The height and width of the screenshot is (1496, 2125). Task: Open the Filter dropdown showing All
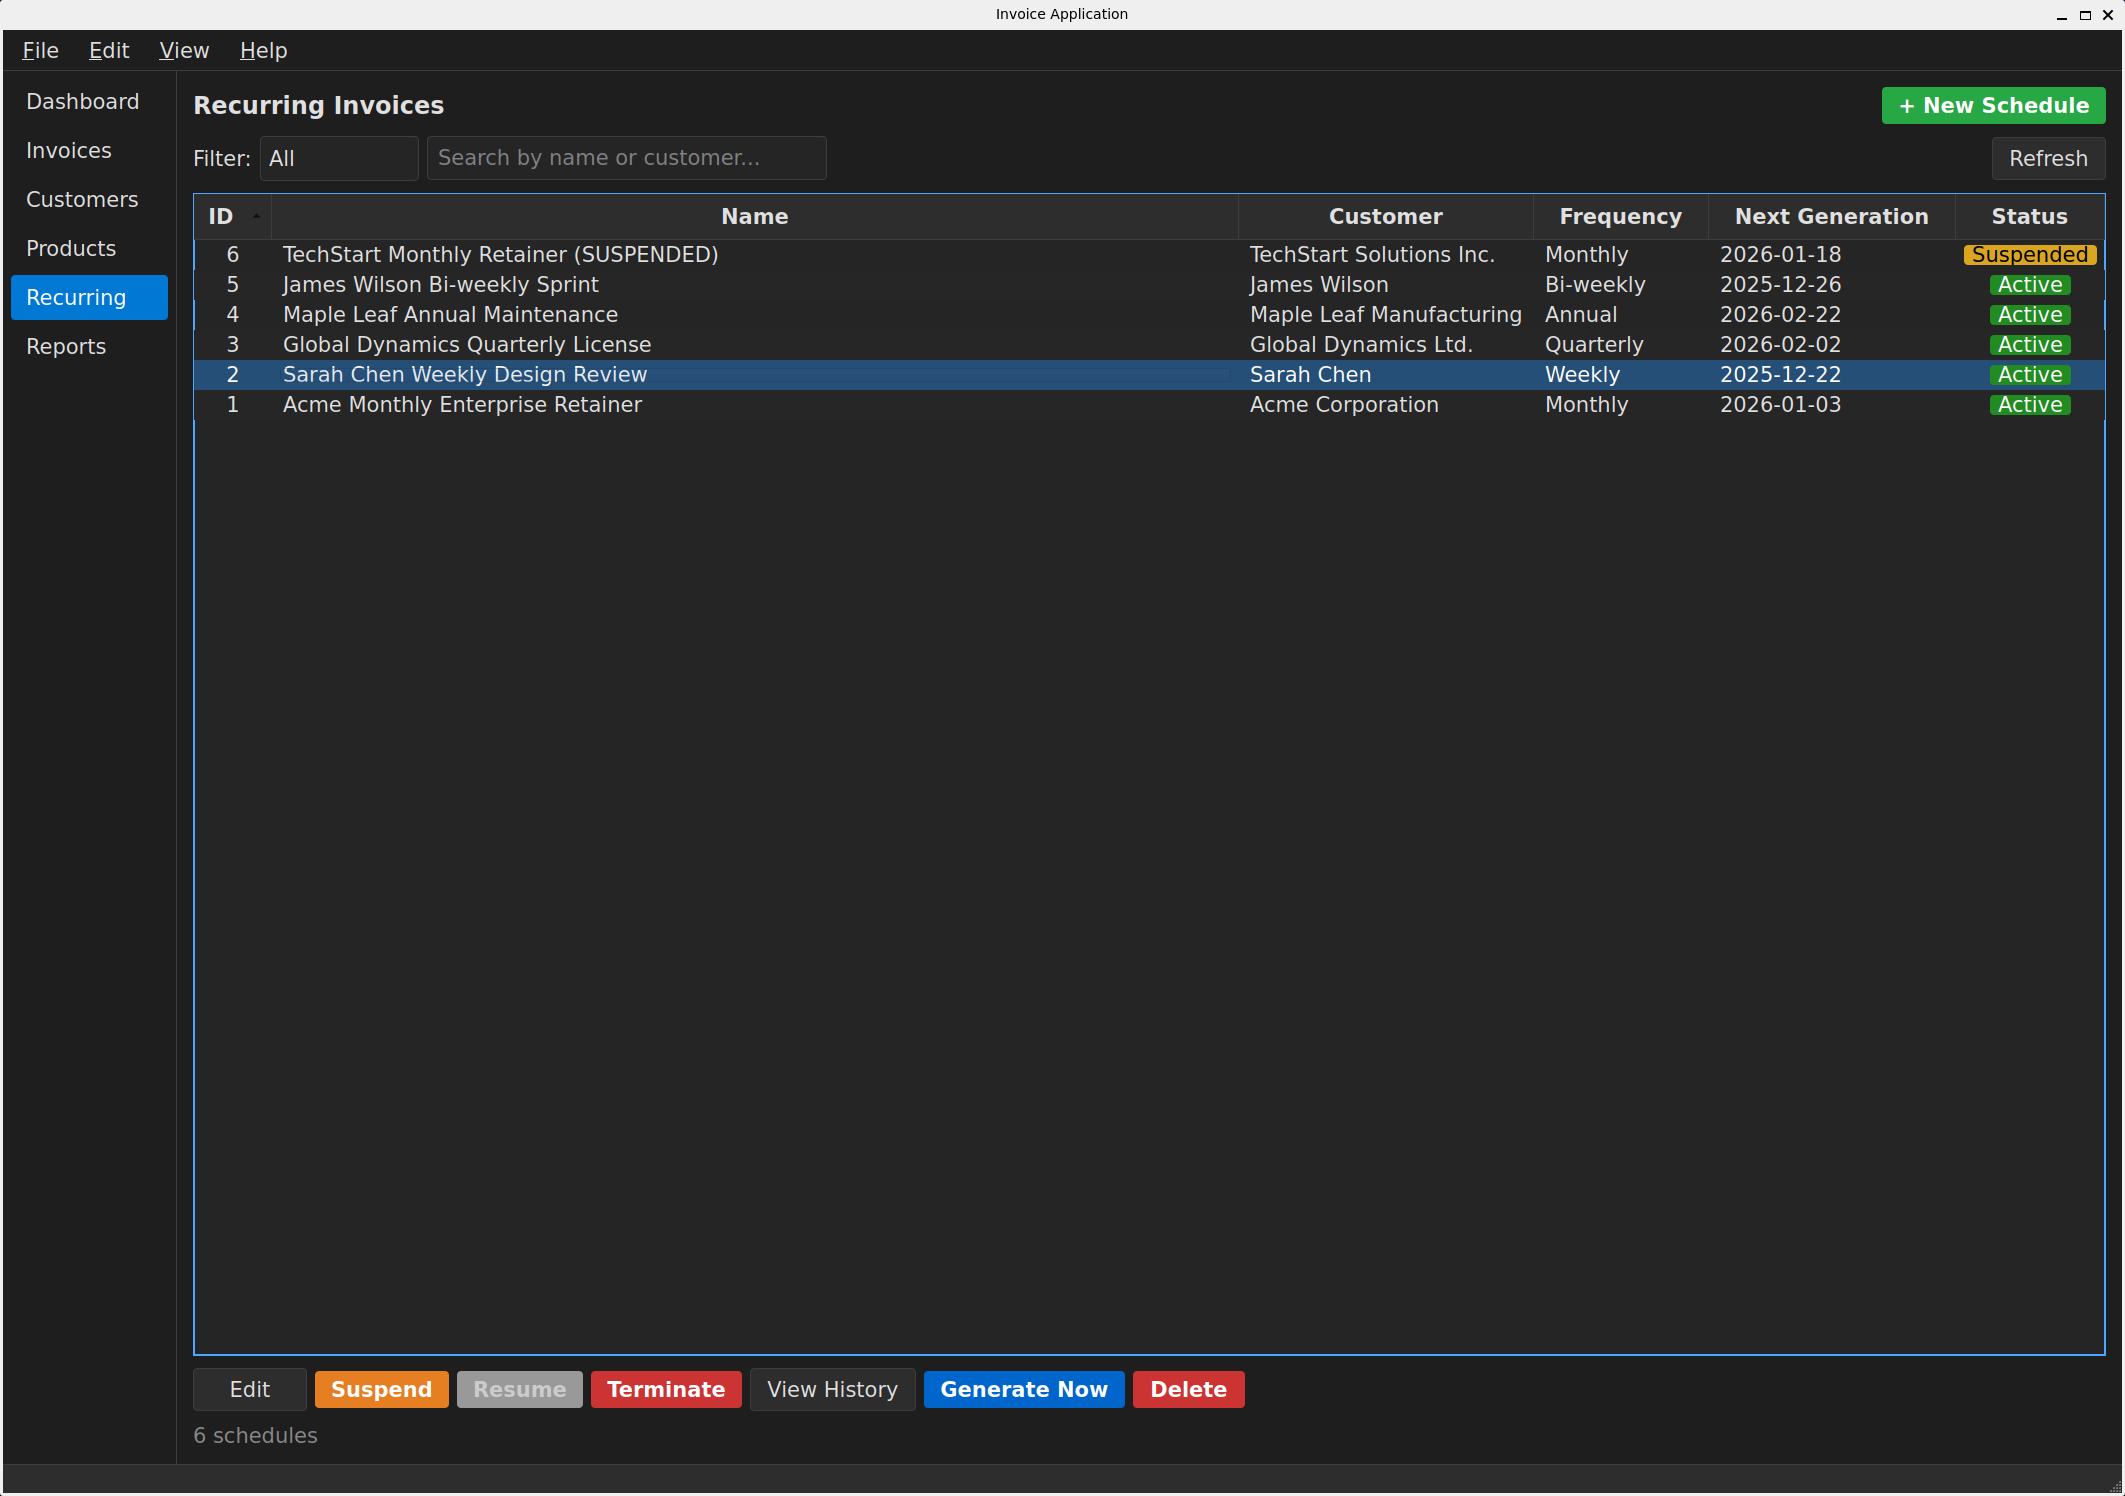click(x=338, y=158)
